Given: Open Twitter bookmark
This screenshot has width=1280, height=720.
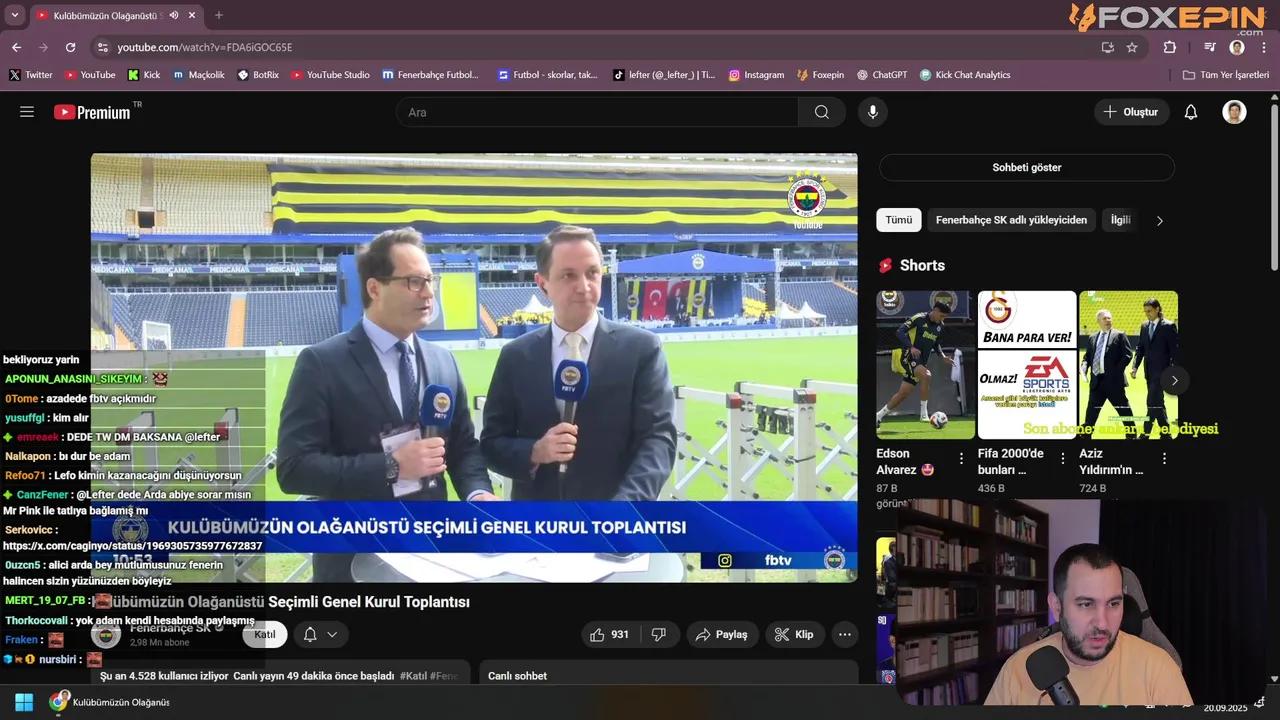Looking at the screenshot, I should pos(31,75).
